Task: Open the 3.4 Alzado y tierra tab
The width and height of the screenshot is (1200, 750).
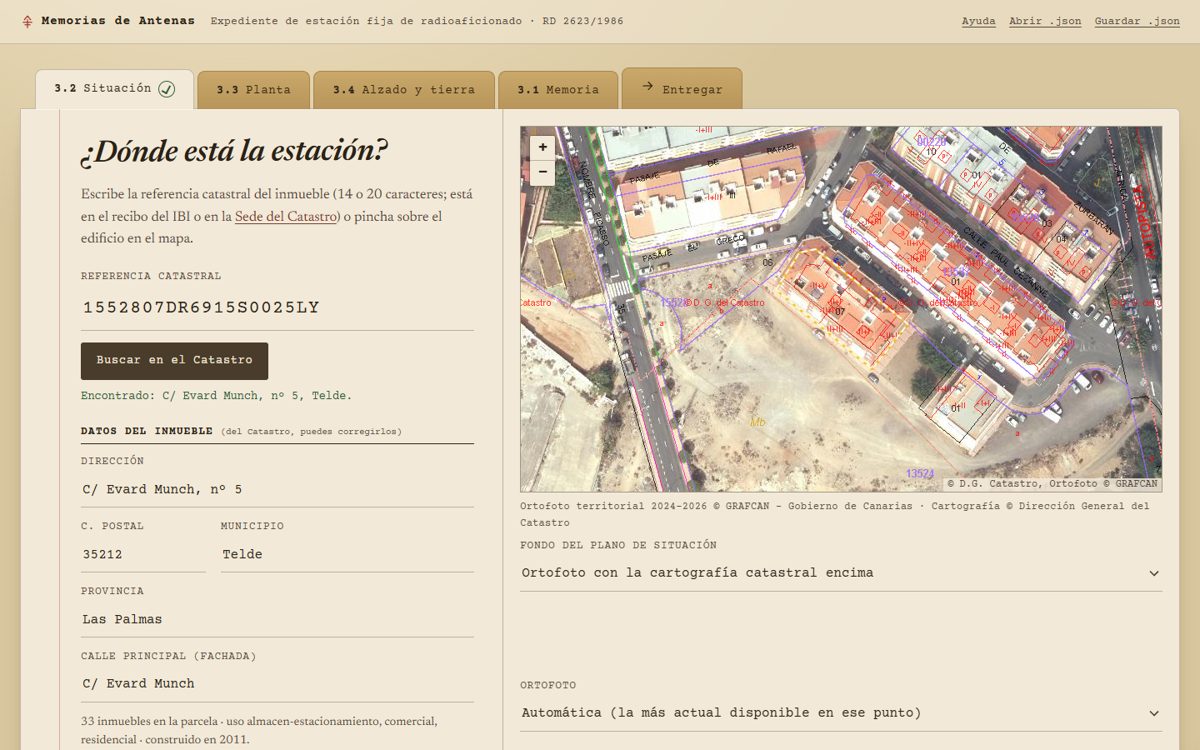Action: [x=404, y=90]
